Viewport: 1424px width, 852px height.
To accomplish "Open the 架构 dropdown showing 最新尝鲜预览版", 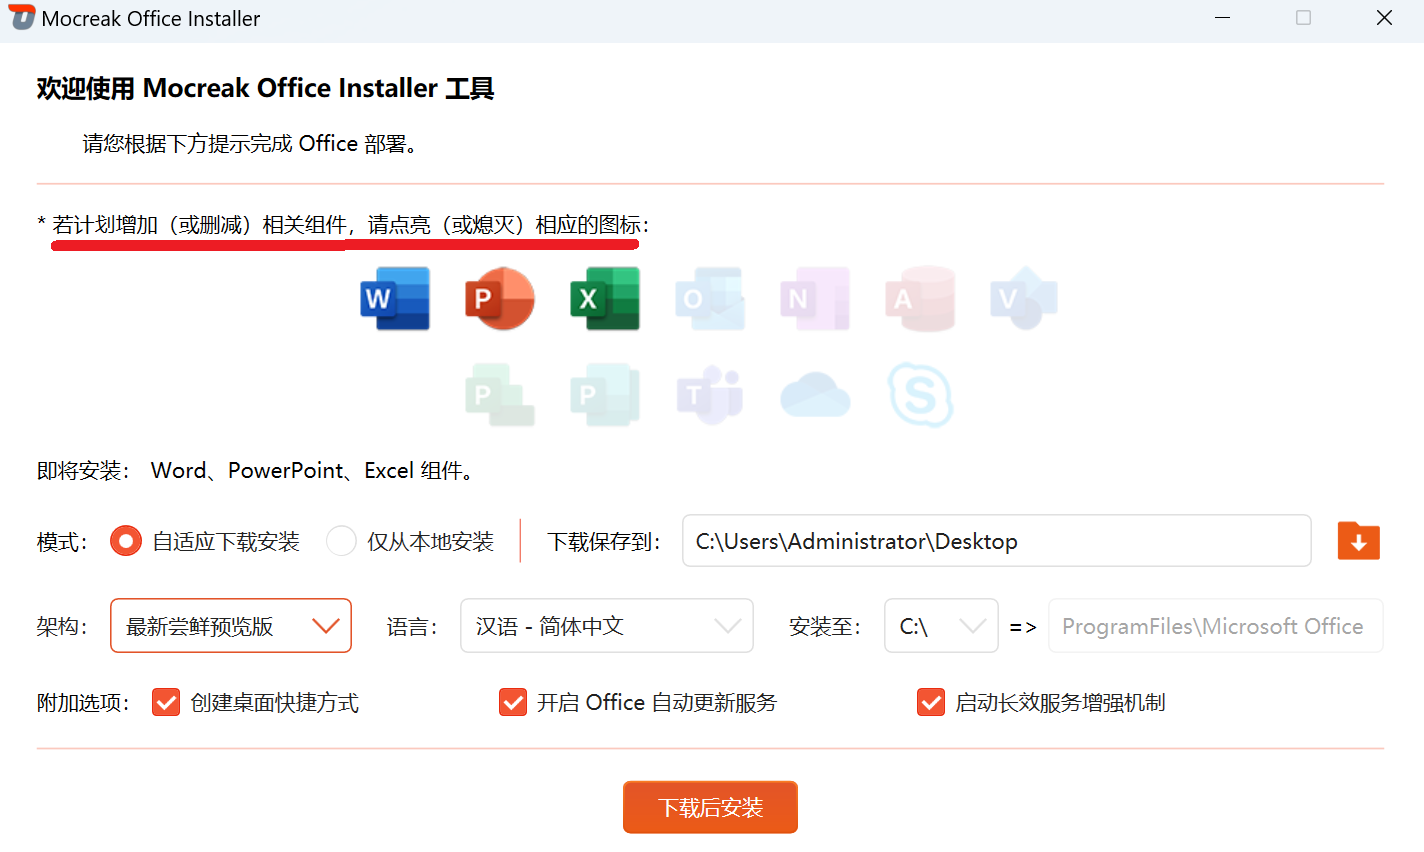I will (x=231, y=626).
